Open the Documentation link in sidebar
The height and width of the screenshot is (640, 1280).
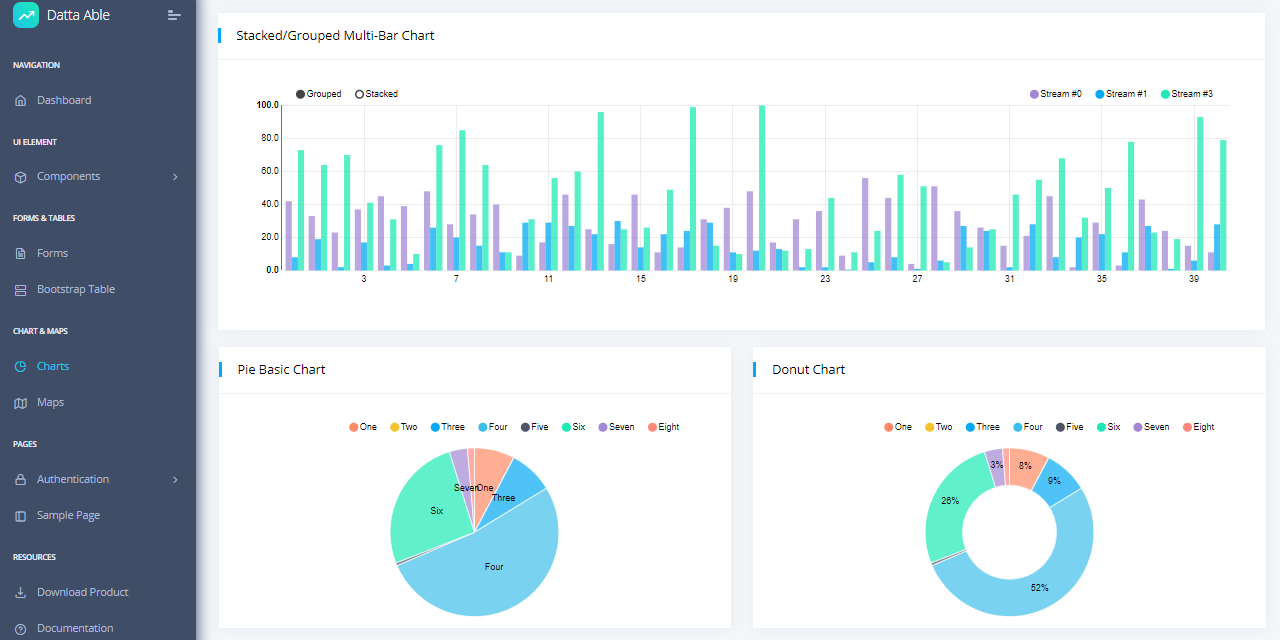[x=75, y=628]
